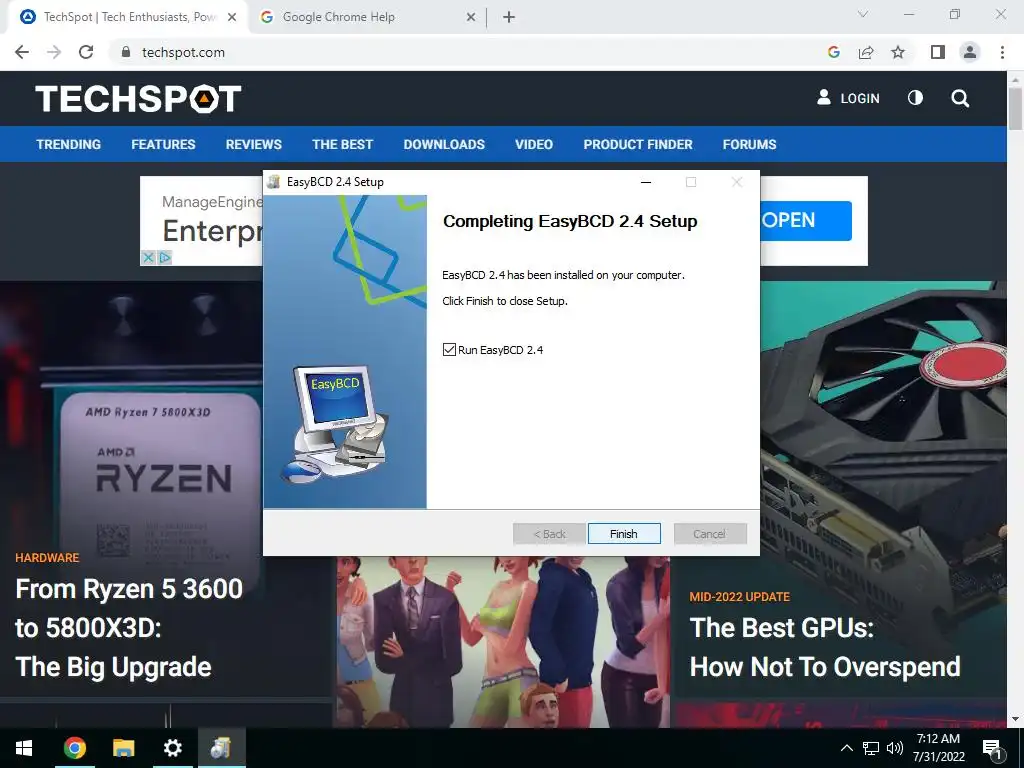Switch to the TechSpot tab
Screen dimensions: 1024x768
tap(129, 17)
